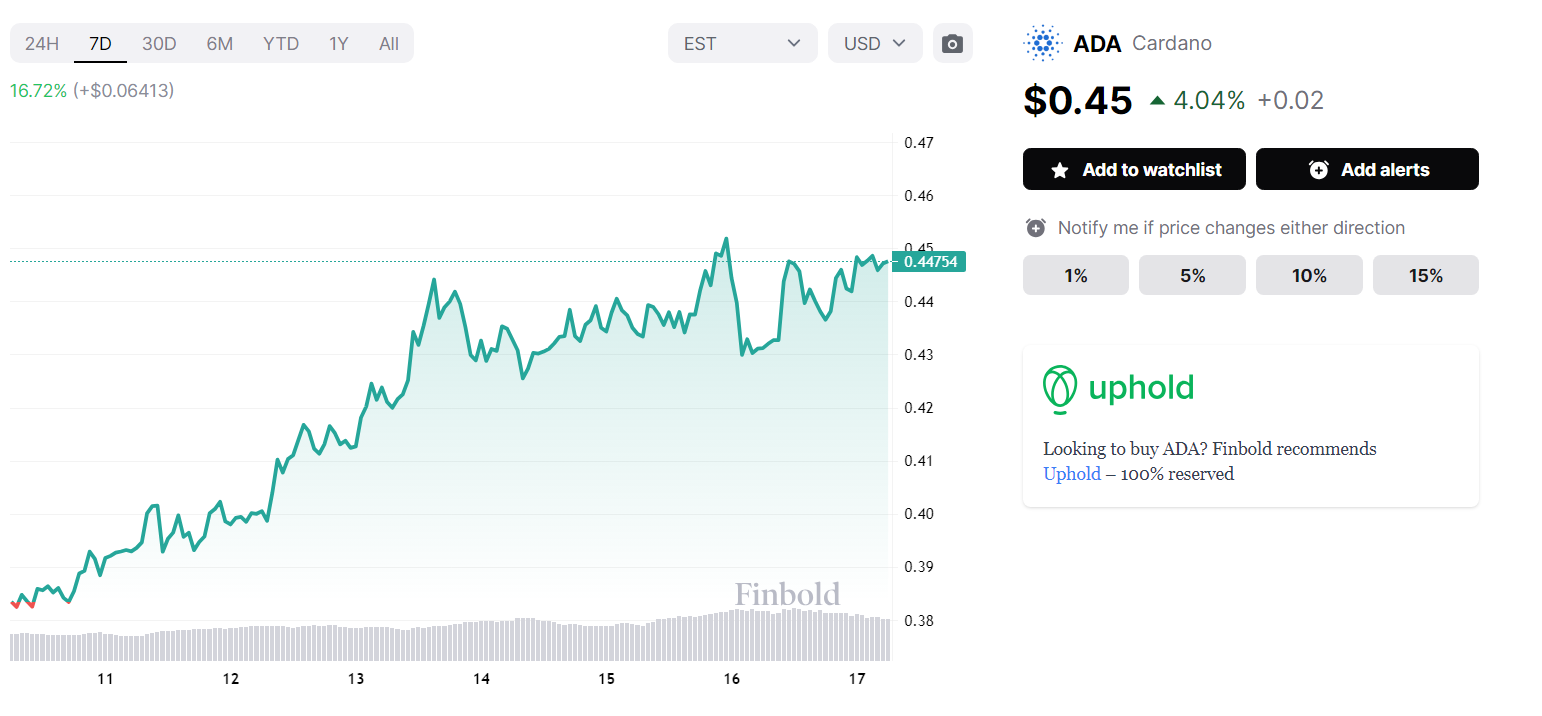Set price alert at 5% change
The width and height of the screenshot is (1542, 716).
[1192, 275]
